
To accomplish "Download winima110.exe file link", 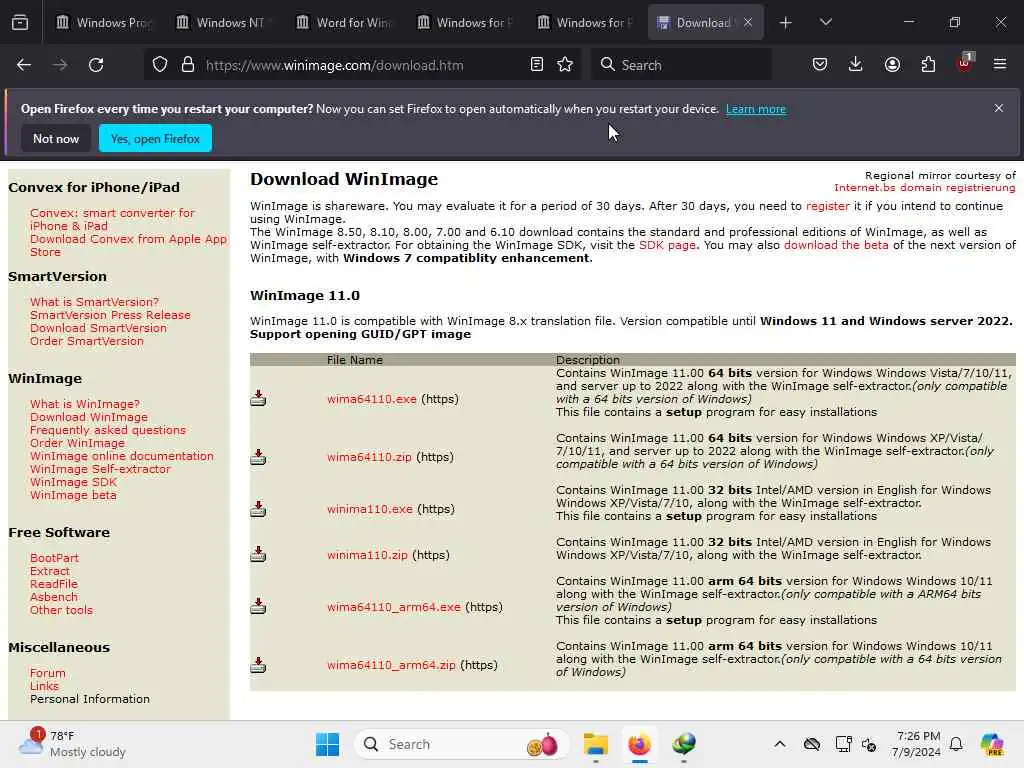I will pyautogui.click(x=370, y=509).
